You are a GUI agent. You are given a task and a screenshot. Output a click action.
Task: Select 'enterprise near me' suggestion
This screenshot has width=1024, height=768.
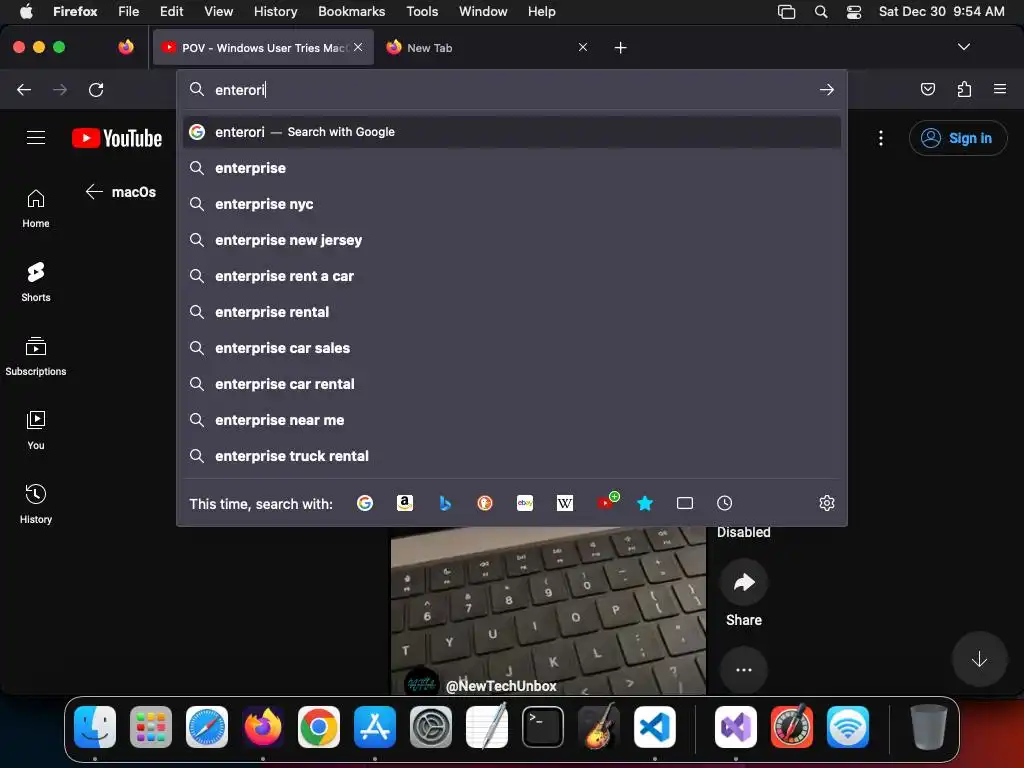[x=511, y=420]
